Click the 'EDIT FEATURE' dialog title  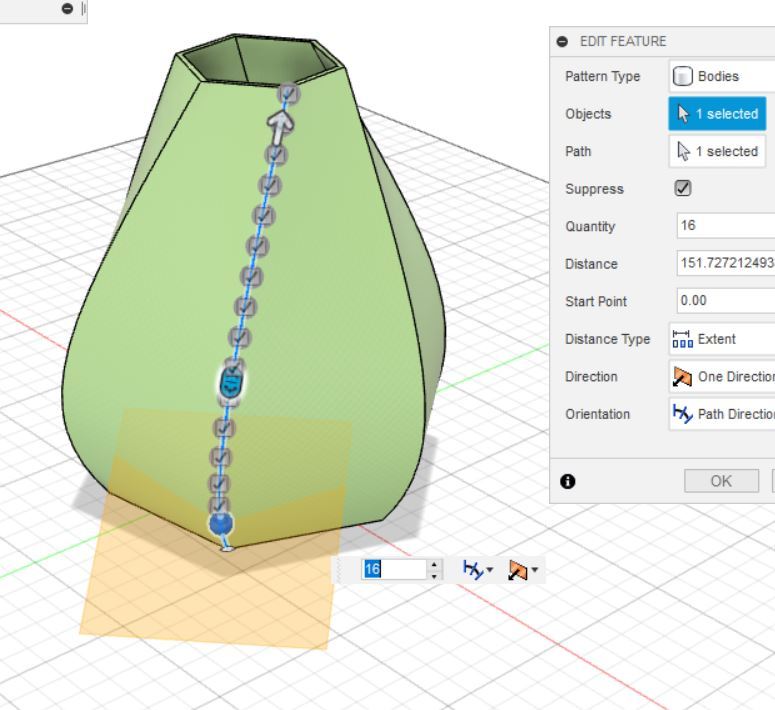tap(623, 41)
